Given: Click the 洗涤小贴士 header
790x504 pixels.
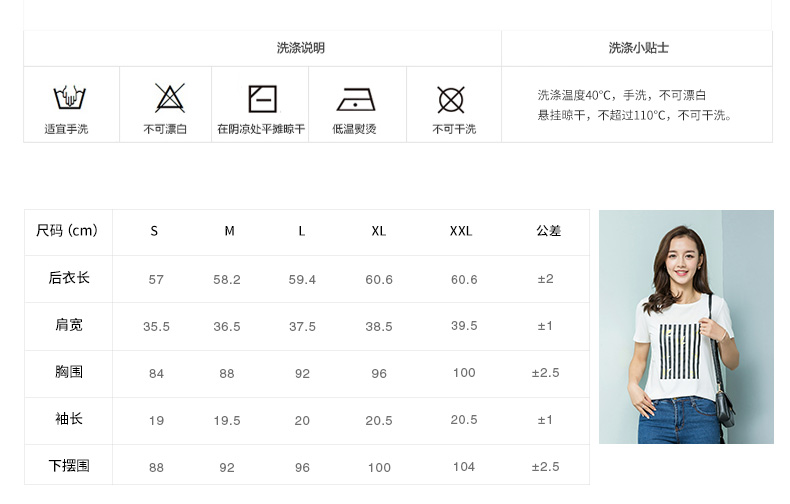Looking at the screenshot, I should [638, 48].
